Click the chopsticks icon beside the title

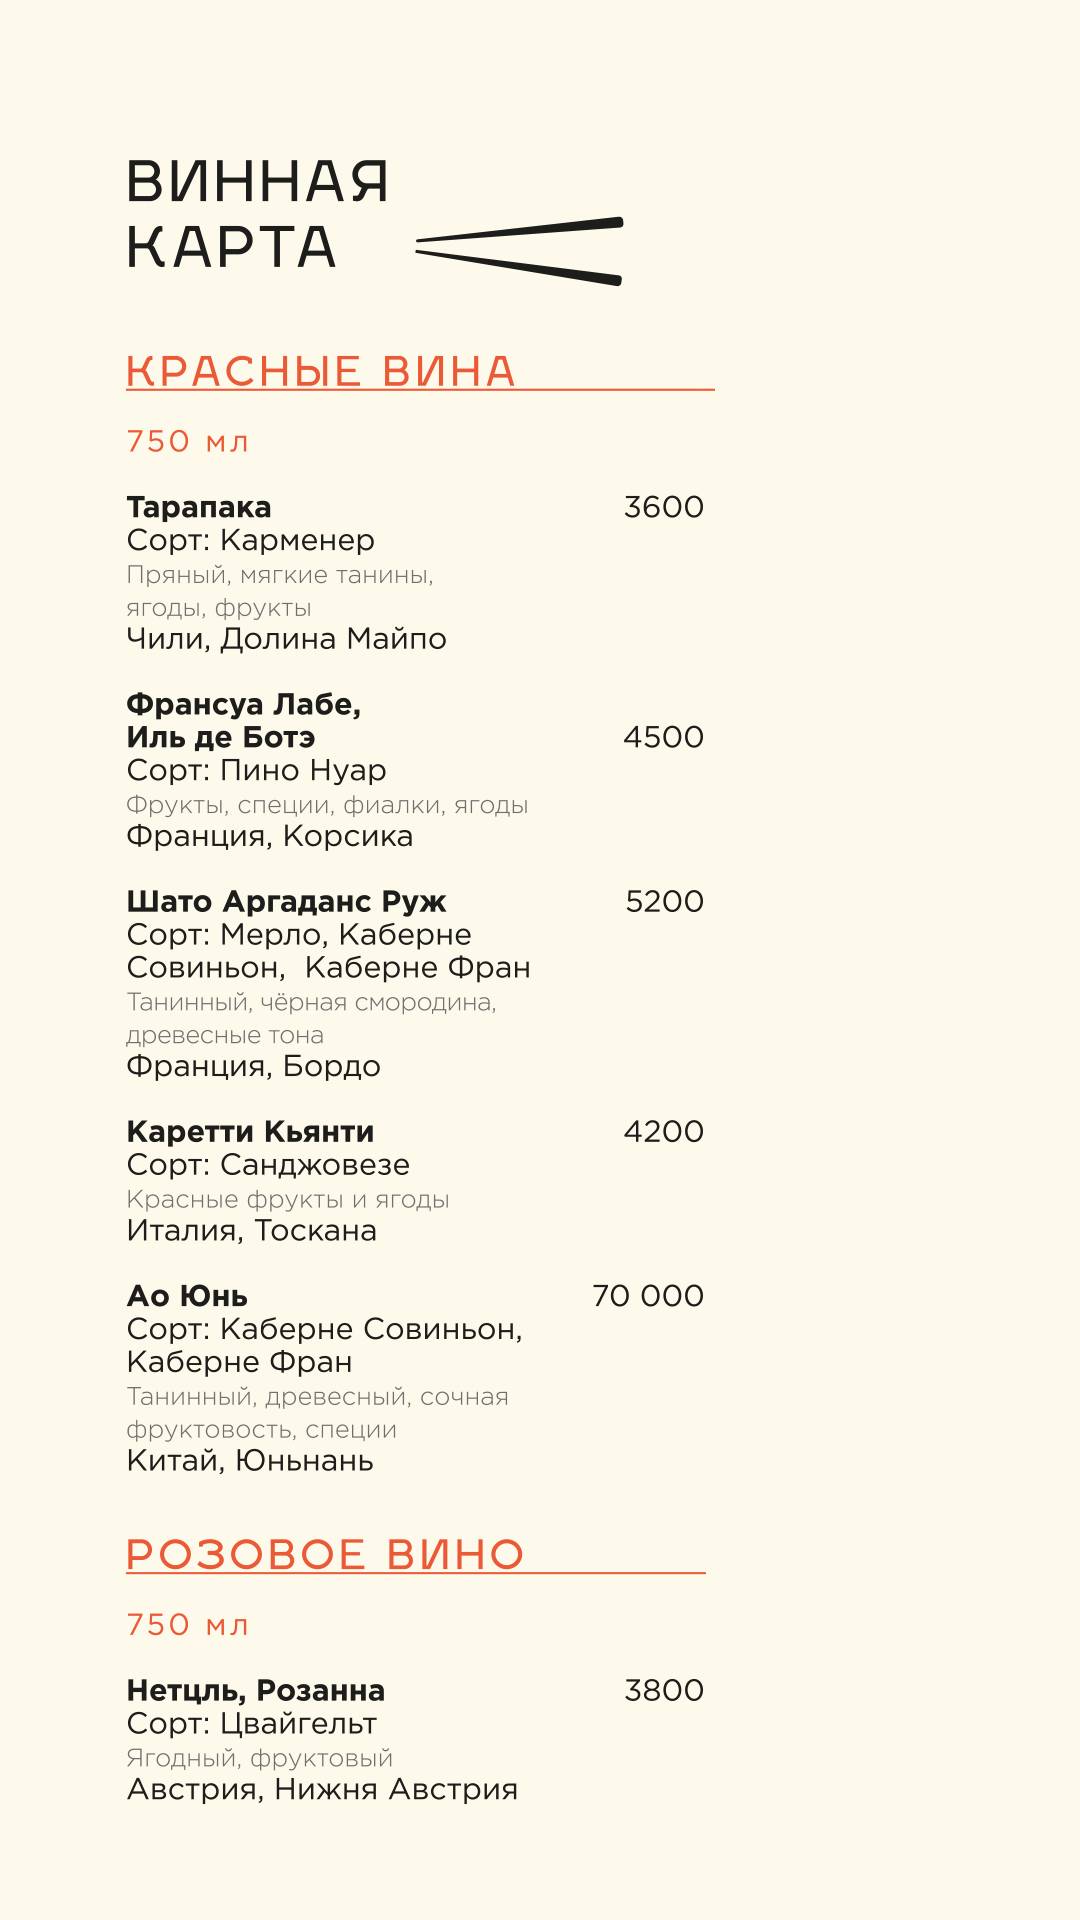point(519,251)
